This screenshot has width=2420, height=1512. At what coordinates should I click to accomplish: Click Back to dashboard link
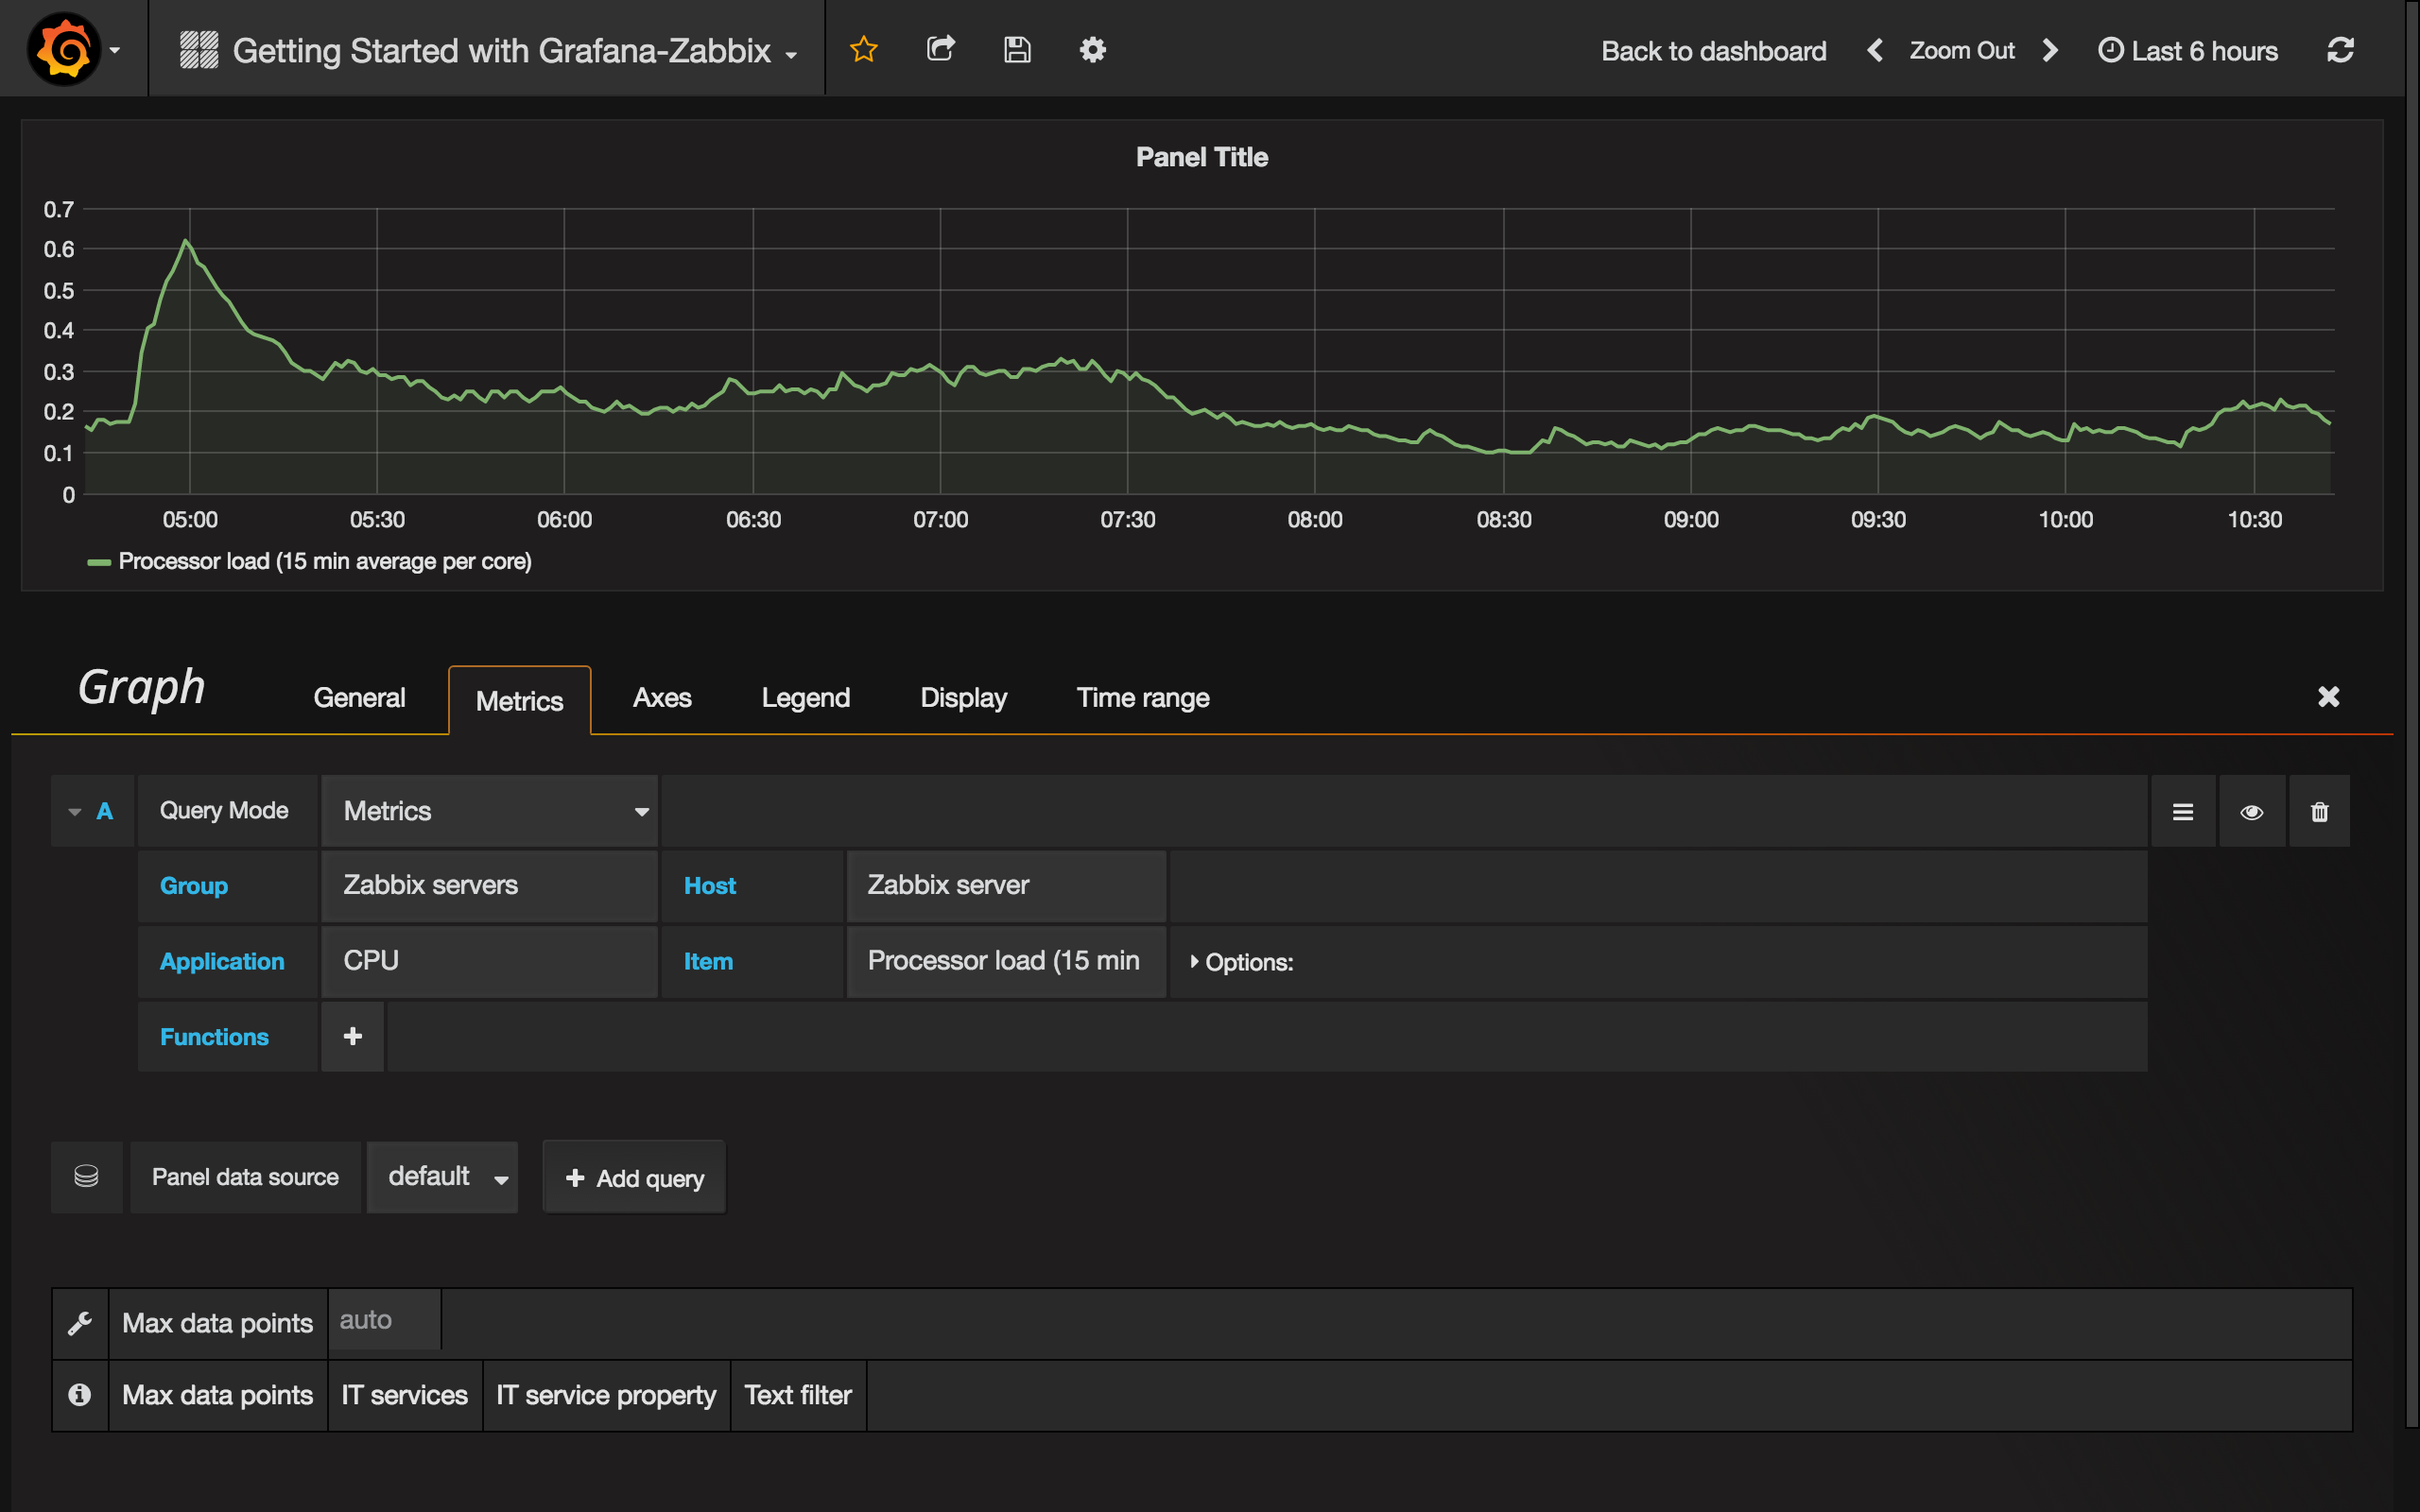tap(1713, 50)
